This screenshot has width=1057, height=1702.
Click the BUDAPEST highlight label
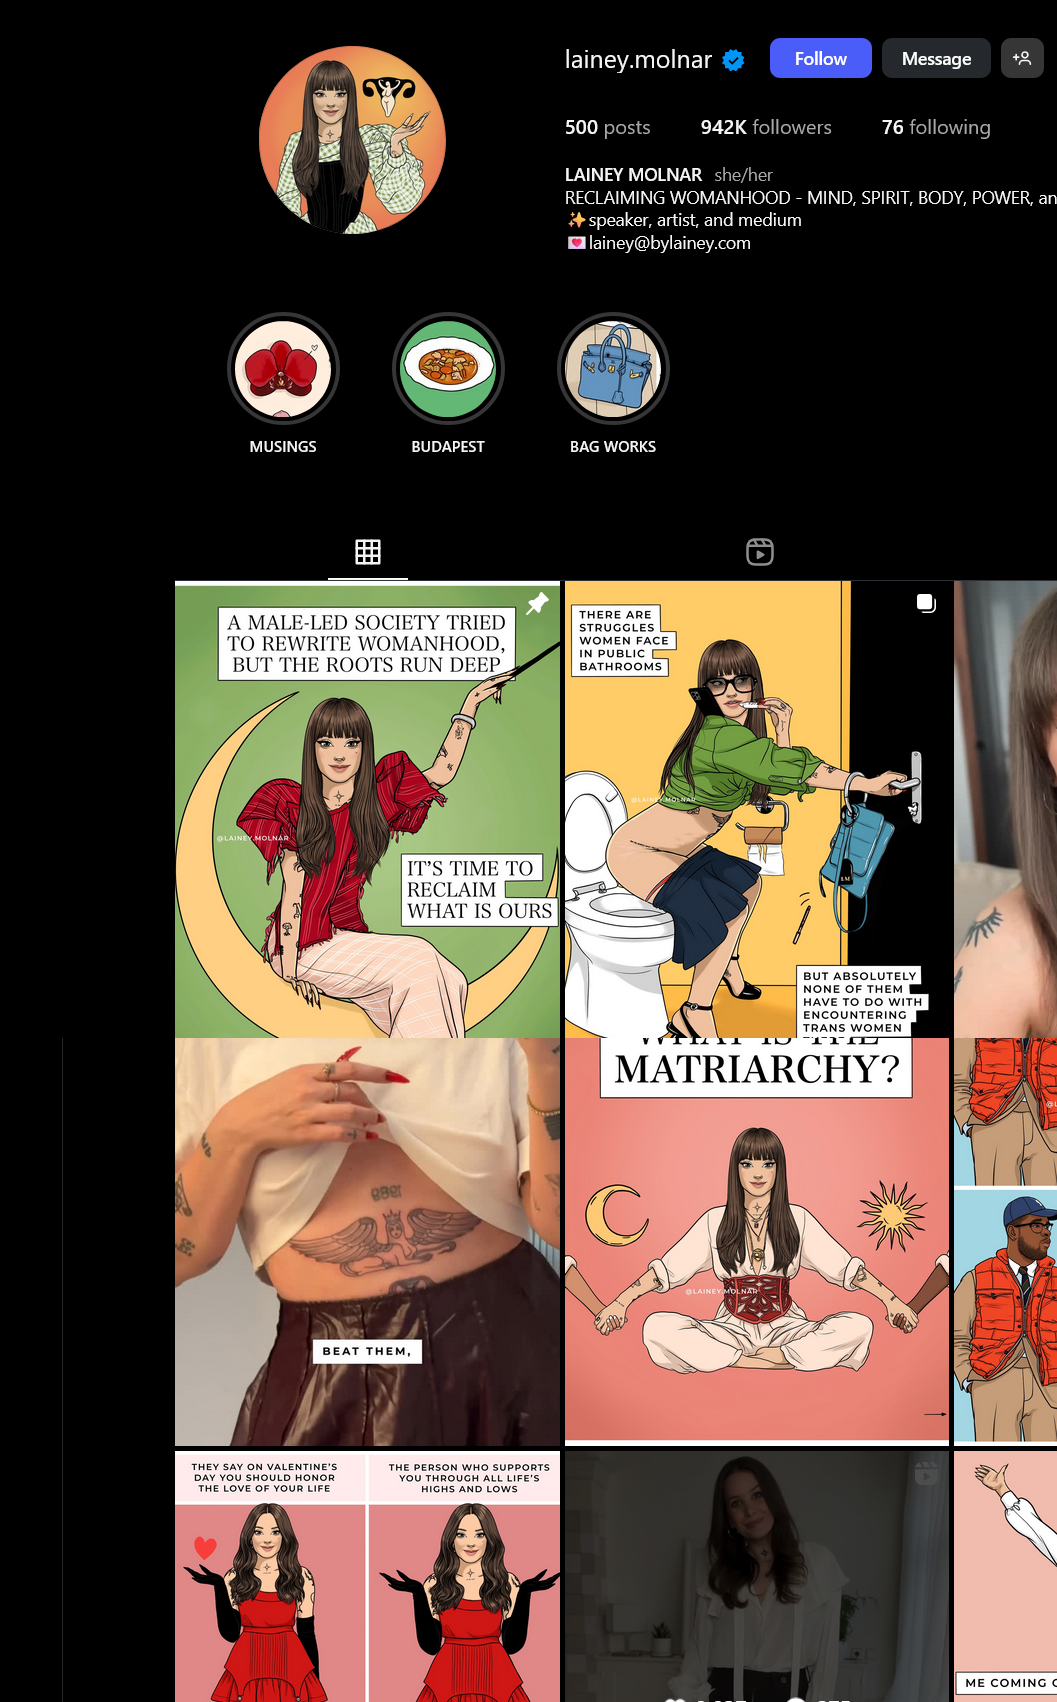pos(448,447)
